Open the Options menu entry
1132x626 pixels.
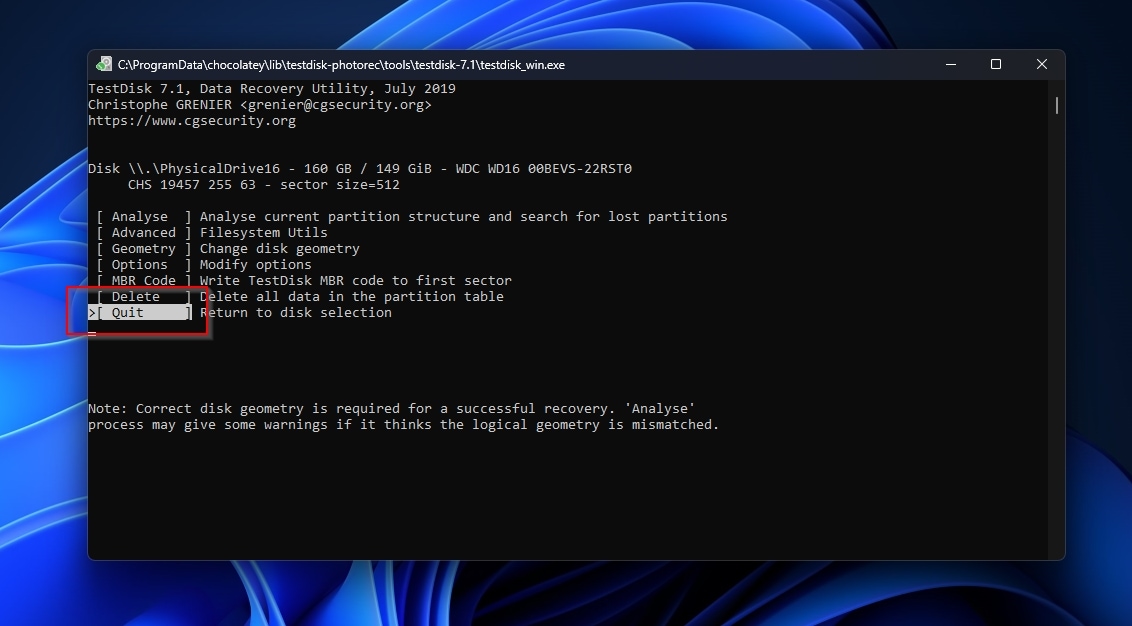(144, 264)
